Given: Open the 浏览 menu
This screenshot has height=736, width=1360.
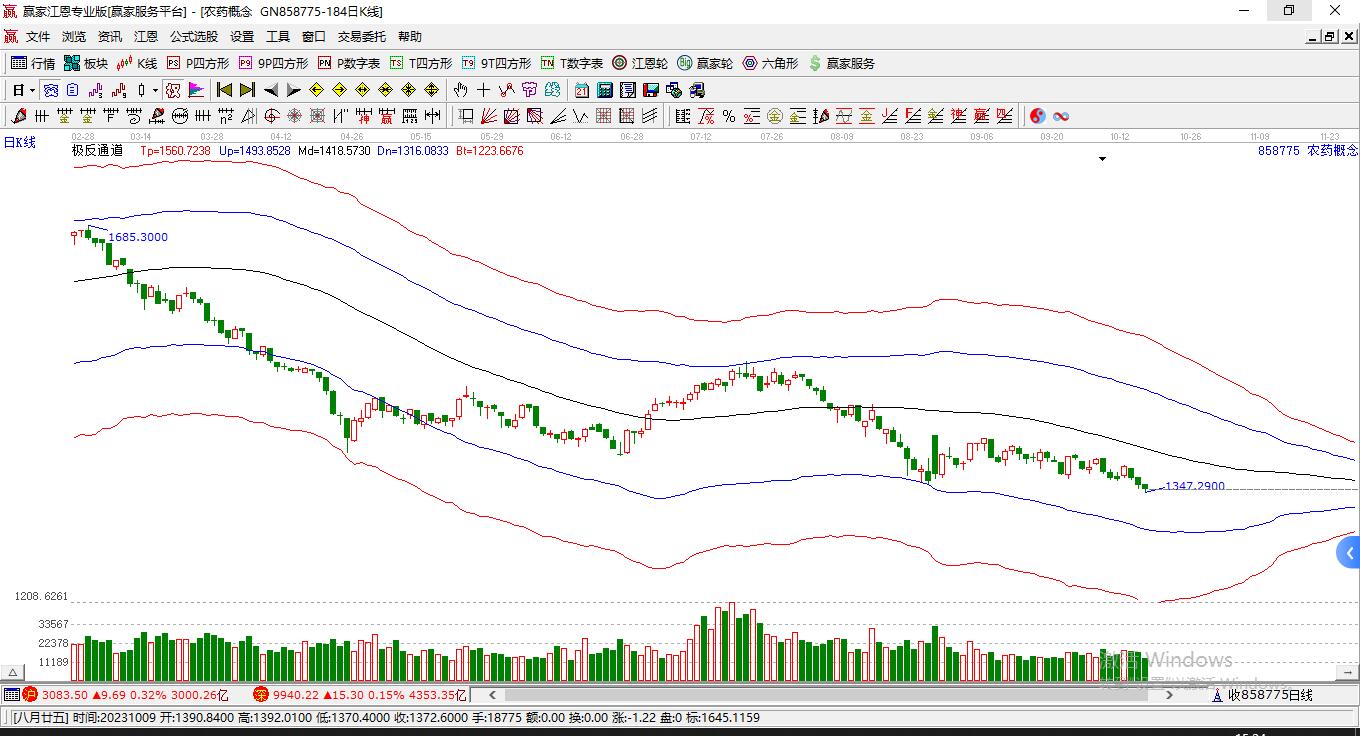Looking at the screenshot, I should tap(74, 36).
